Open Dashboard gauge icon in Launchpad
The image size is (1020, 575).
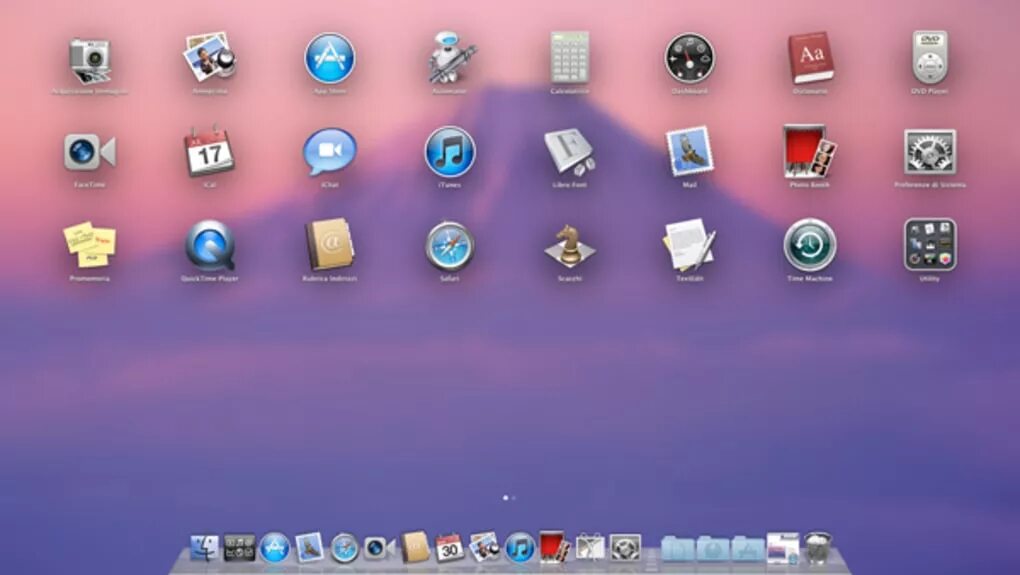click(x=690, y=59)
